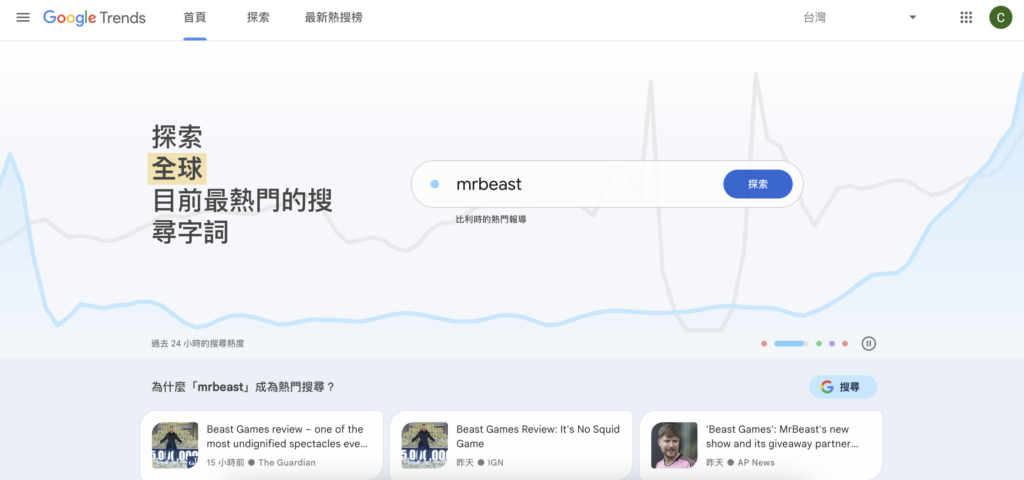The image size is (1024, 480).
Task: Click the Google Trends logo
Action: coord(95,18)
